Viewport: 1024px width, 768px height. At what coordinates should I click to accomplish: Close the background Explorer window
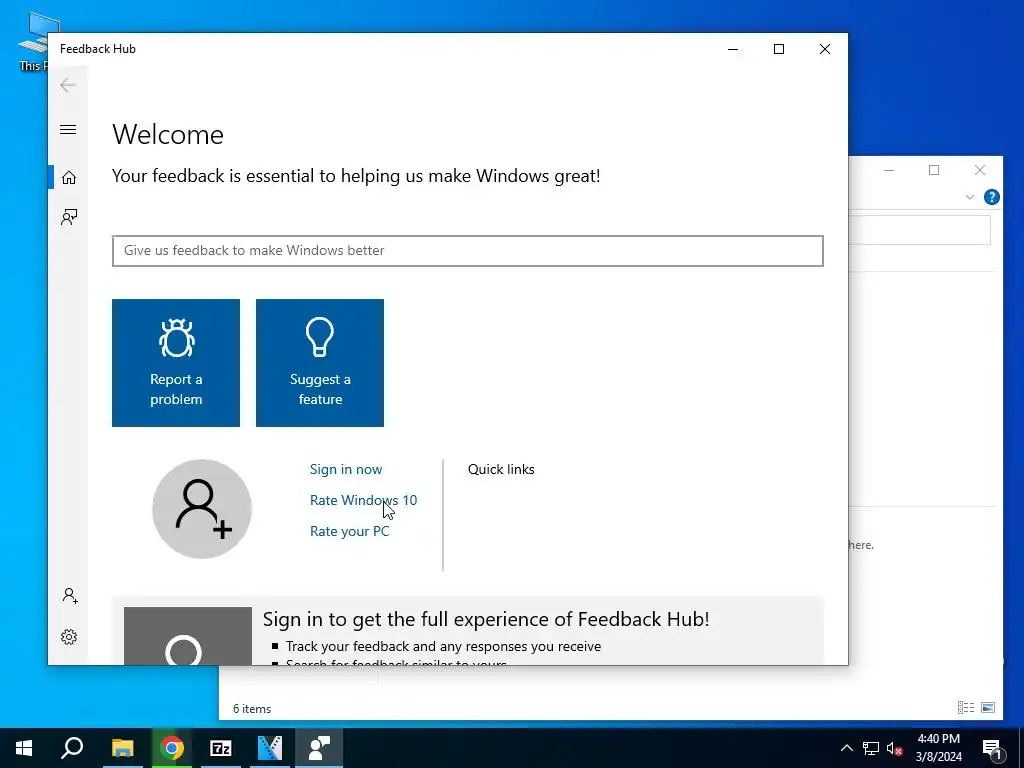click(980, 170)
